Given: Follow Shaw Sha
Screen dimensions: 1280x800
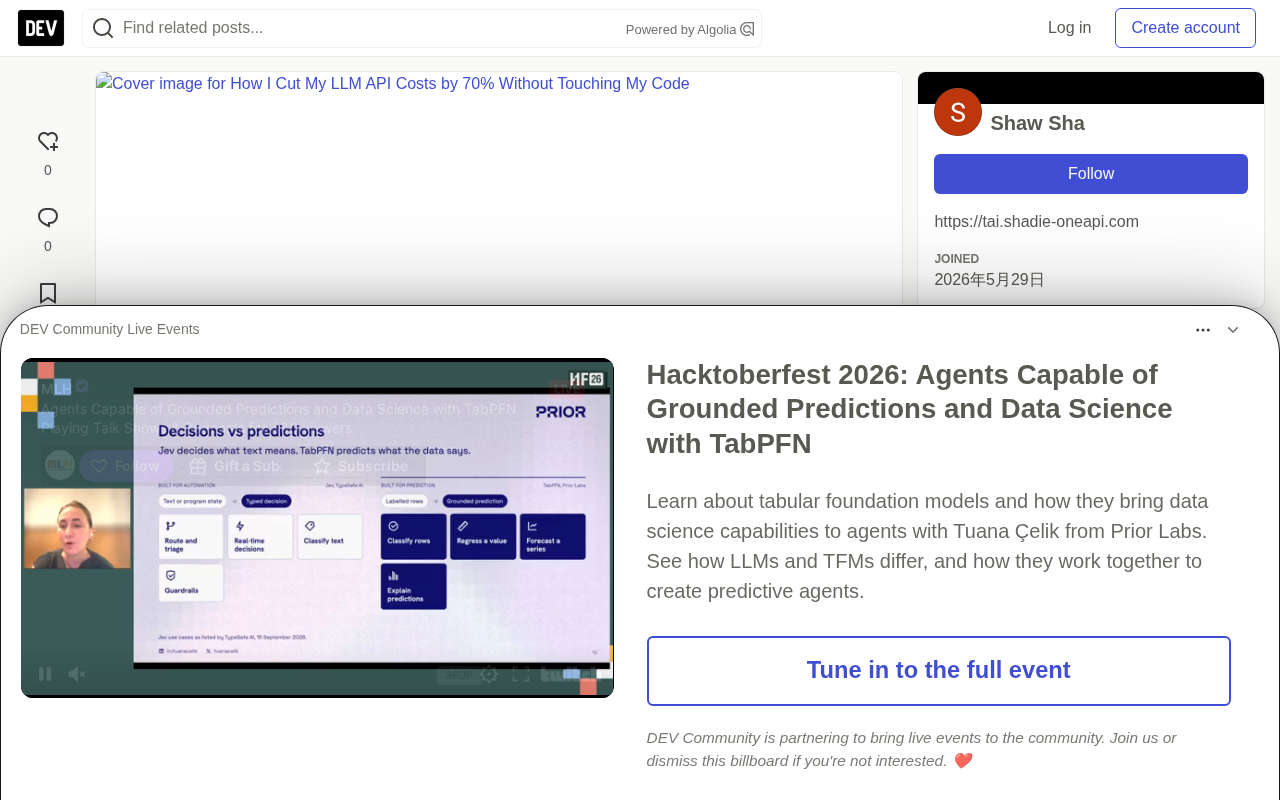Looking at the screenshot, I should point(1091,174).
